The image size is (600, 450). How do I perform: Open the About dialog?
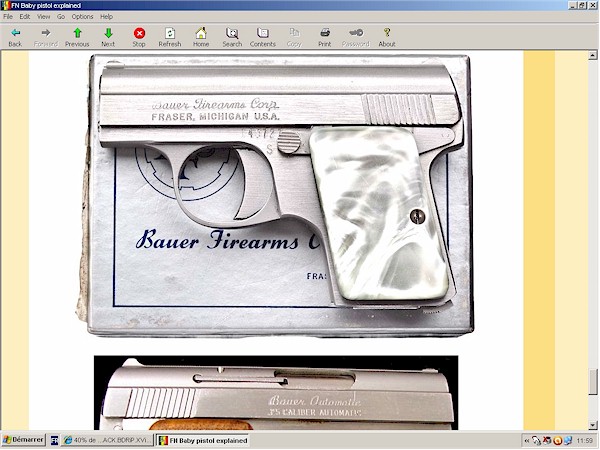point(387,38)
